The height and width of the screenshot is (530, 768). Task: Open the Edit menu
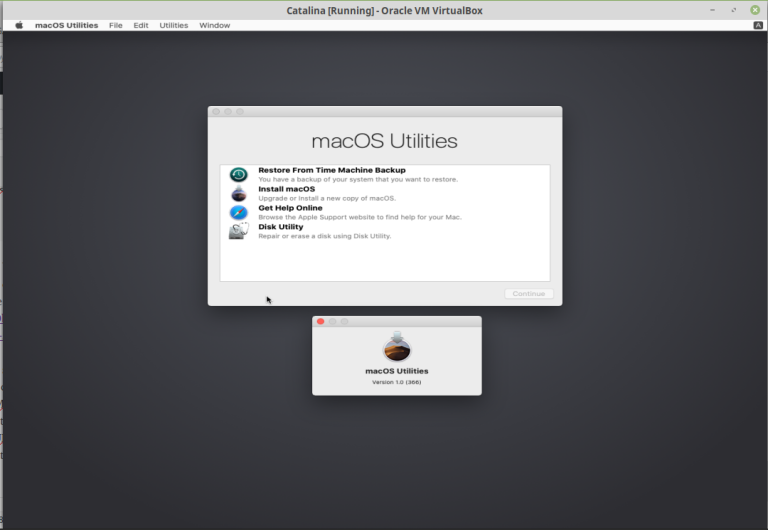[141, 25]
